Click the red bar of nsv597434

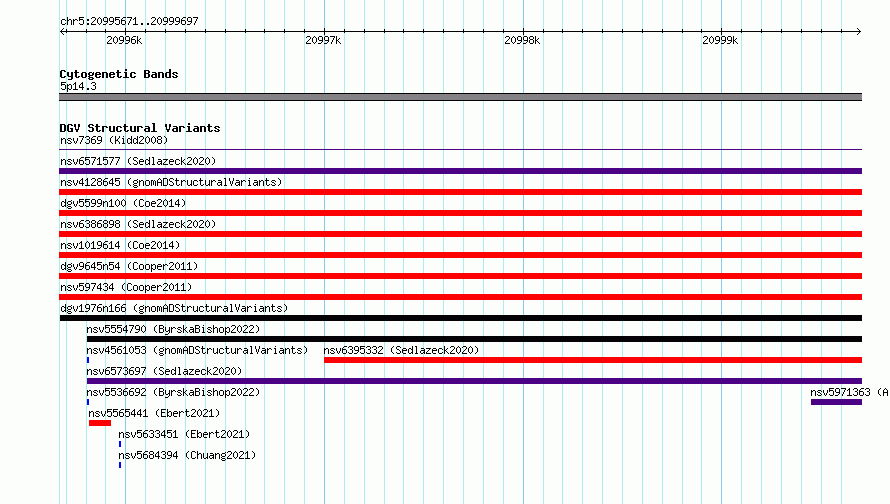[460, 297]
